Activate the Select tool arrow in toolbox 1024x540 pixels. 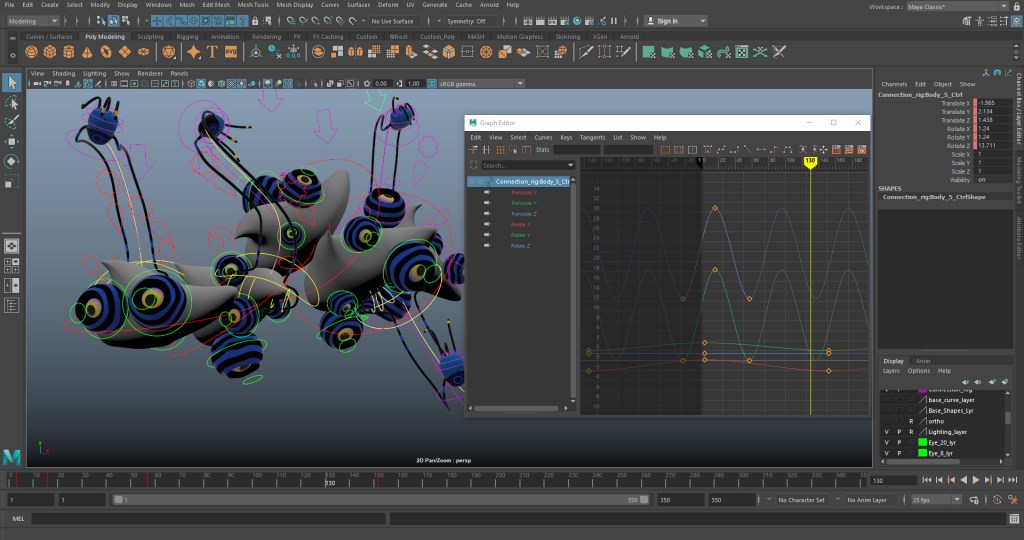tap(11, 82)
